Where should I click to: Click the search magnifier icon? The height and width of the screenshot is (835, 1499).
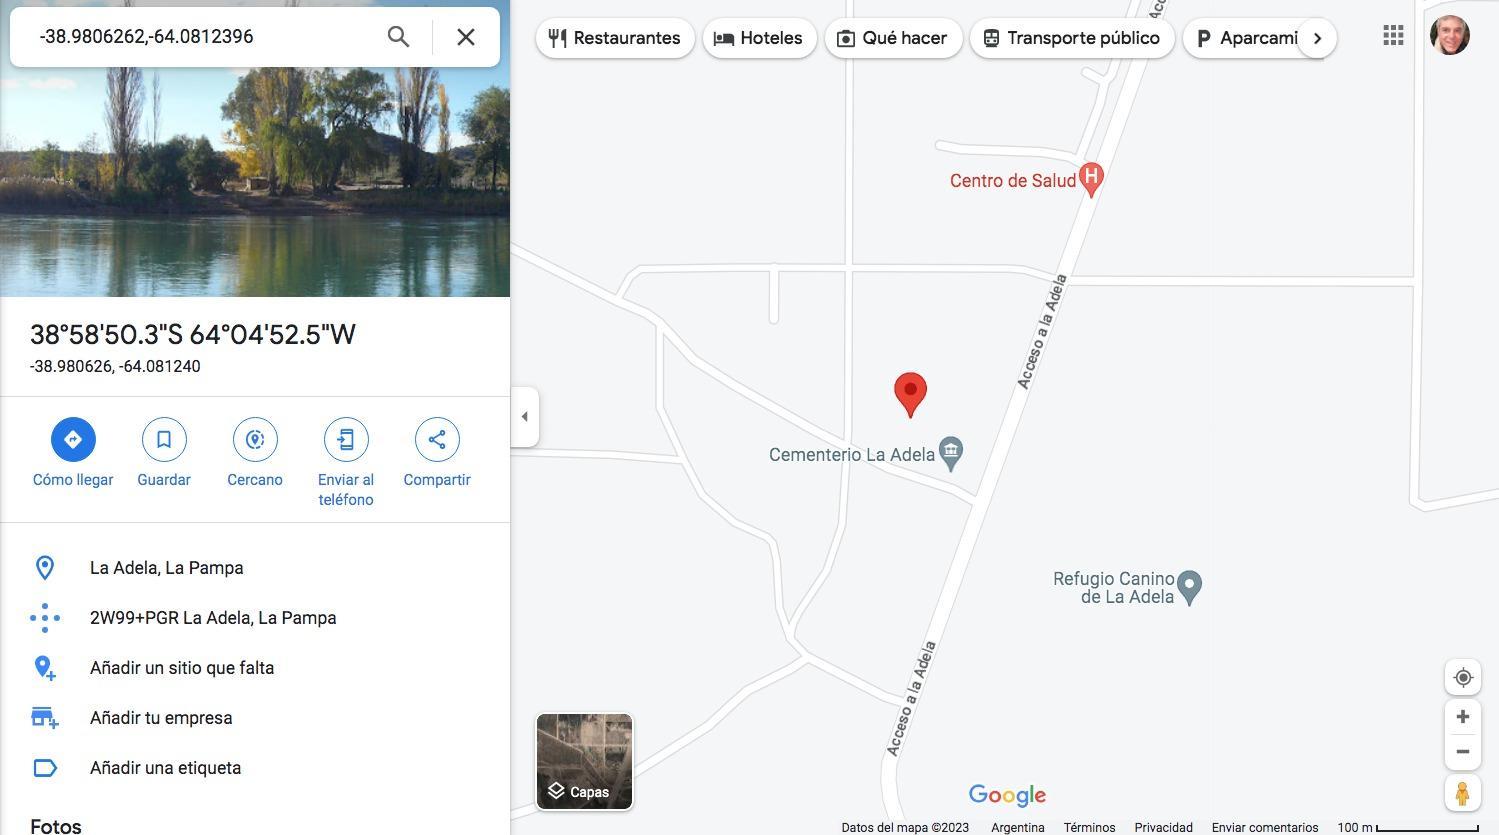[x=398, y=37]
